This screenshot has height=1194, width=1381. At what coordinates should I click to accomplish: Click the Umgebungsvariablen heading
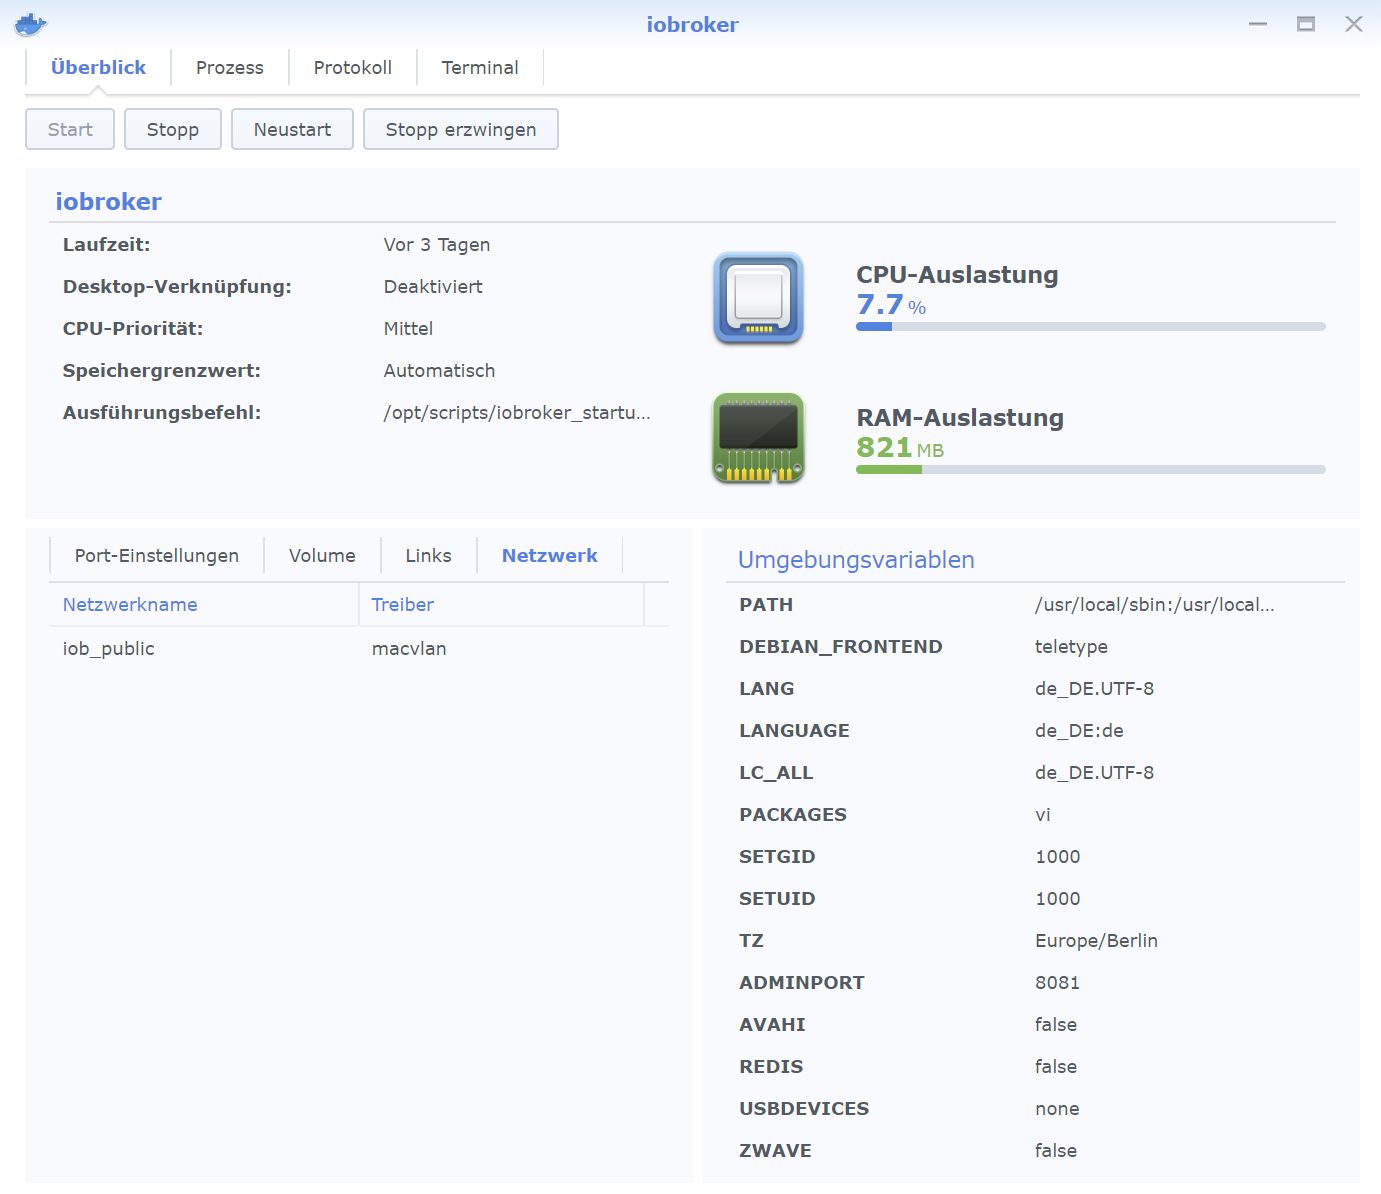point(856,560)
